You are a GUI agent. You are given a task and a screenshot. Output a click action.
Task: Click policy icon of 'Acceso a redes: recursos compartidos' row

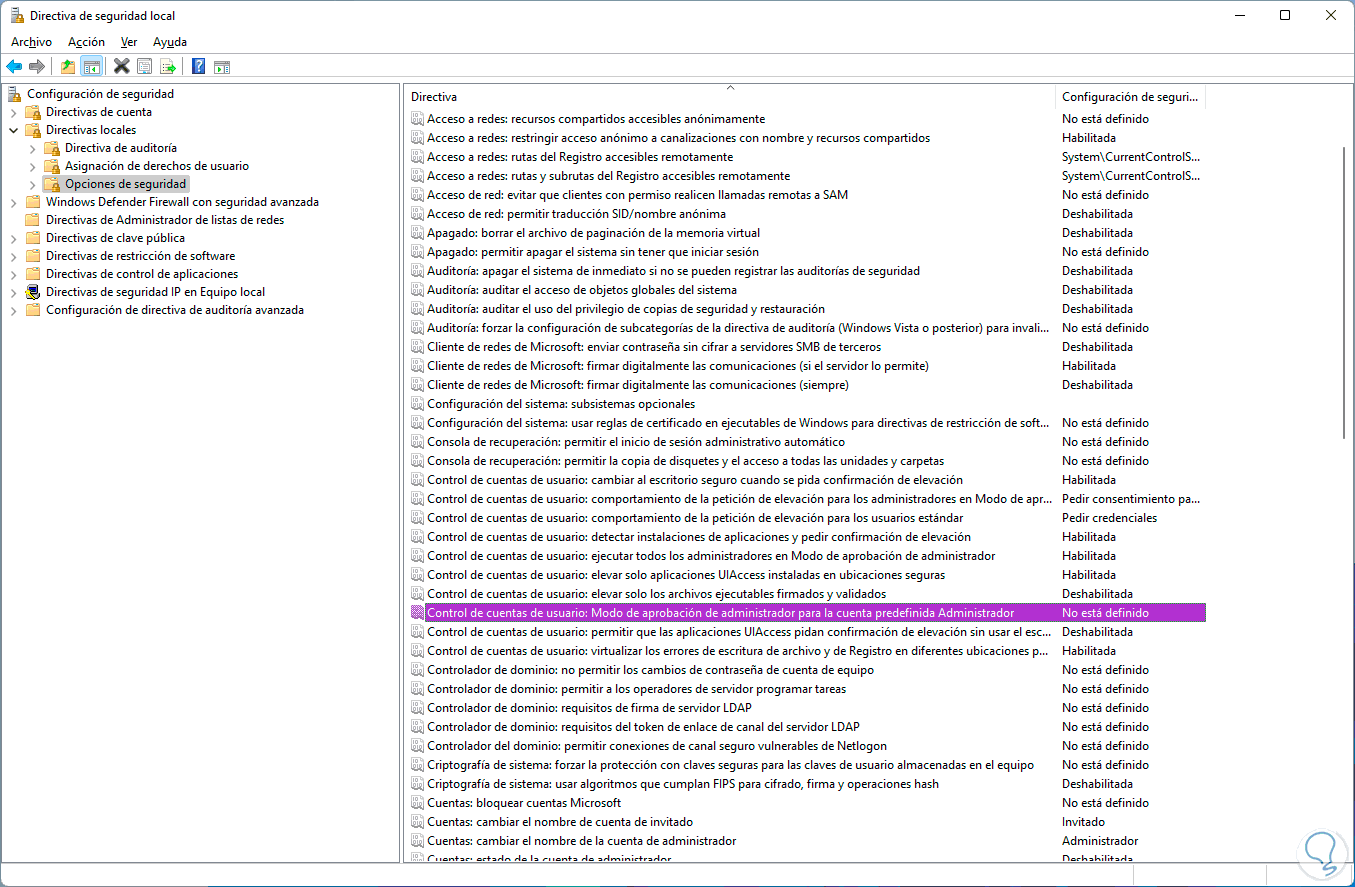point(417,119)
